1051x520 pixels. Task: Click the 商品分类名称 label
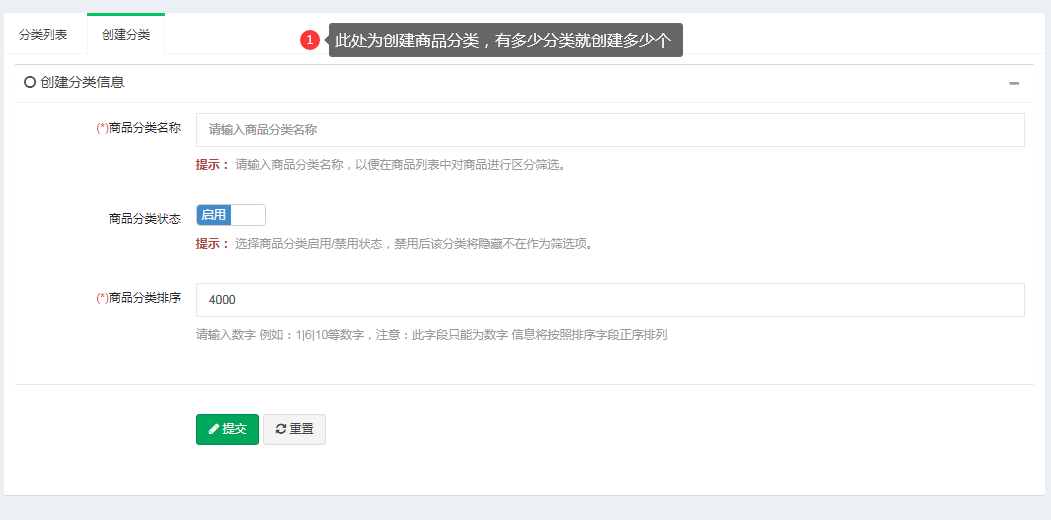139,128
